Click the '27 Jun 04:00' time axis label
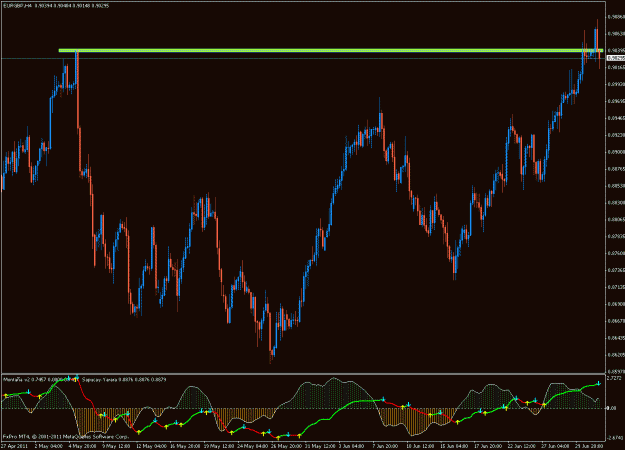The height and width of the screenshot is (450, 625). (557, 446)
